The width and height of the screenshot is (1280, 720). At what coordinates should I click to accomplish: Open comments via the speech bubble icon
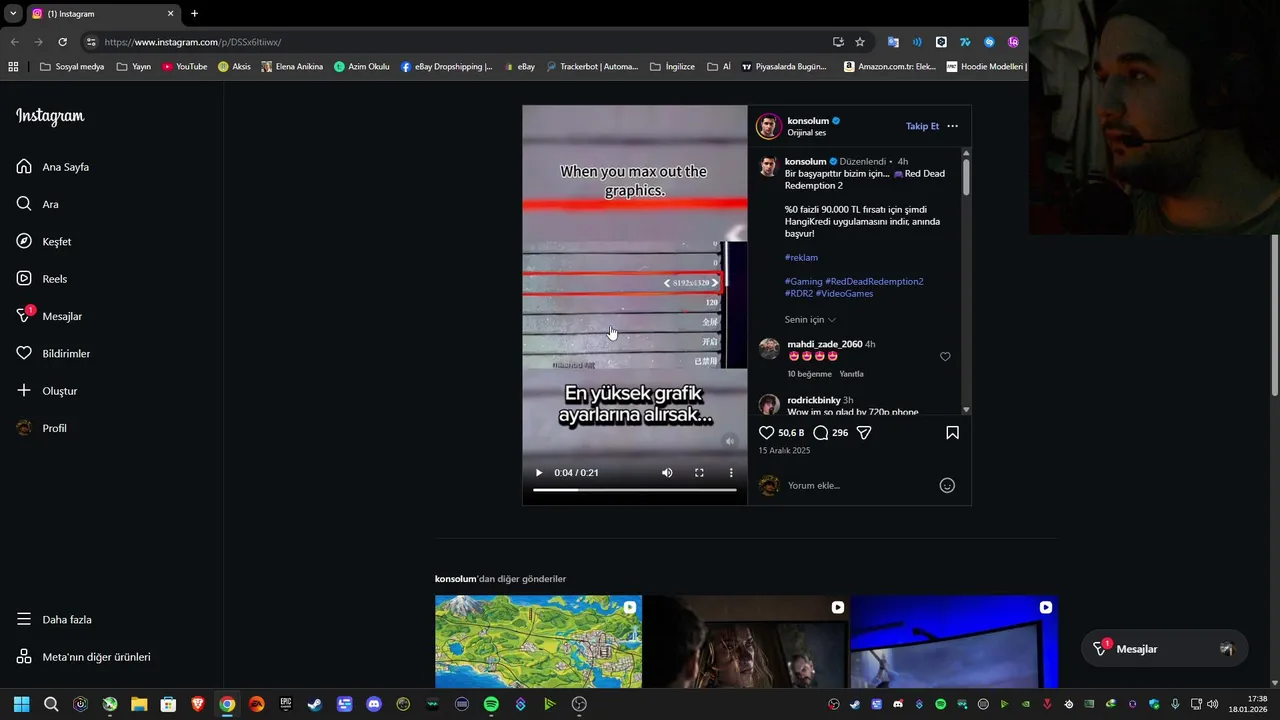coord(821,433)
